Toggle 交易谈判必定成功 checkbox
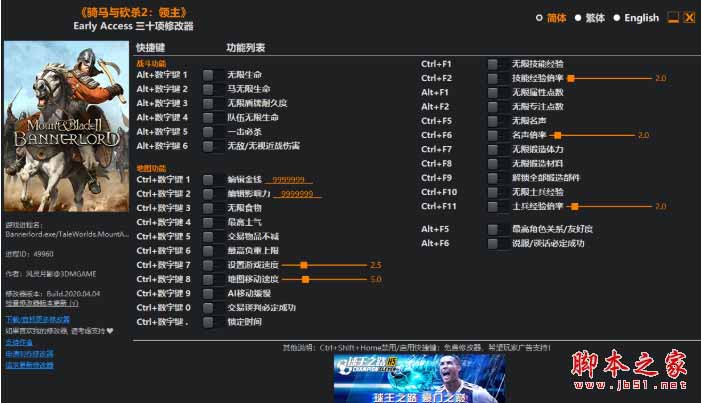This screenshot has width=701, height=403. [208, 308]
